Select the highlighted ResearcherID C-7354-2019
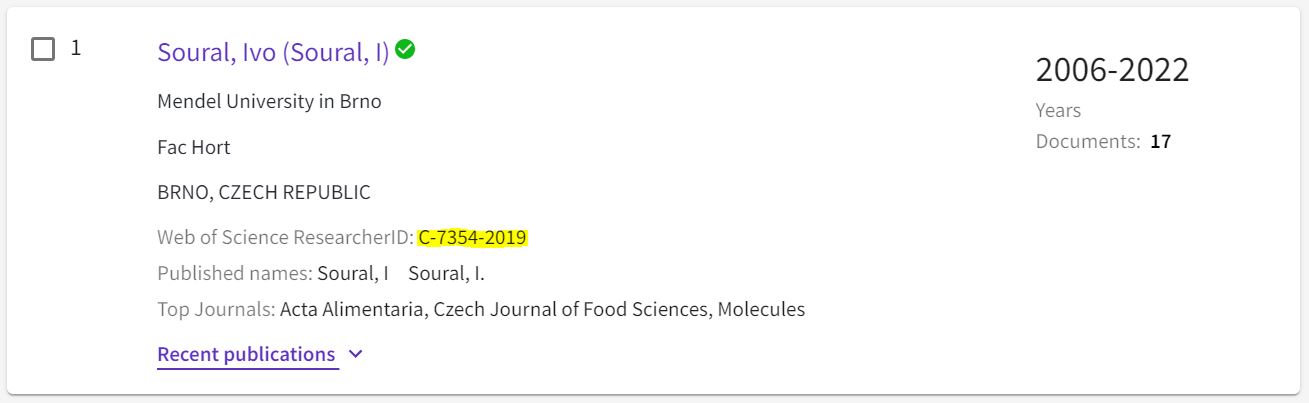1309x403 pixels. click(x=473, y=238)
